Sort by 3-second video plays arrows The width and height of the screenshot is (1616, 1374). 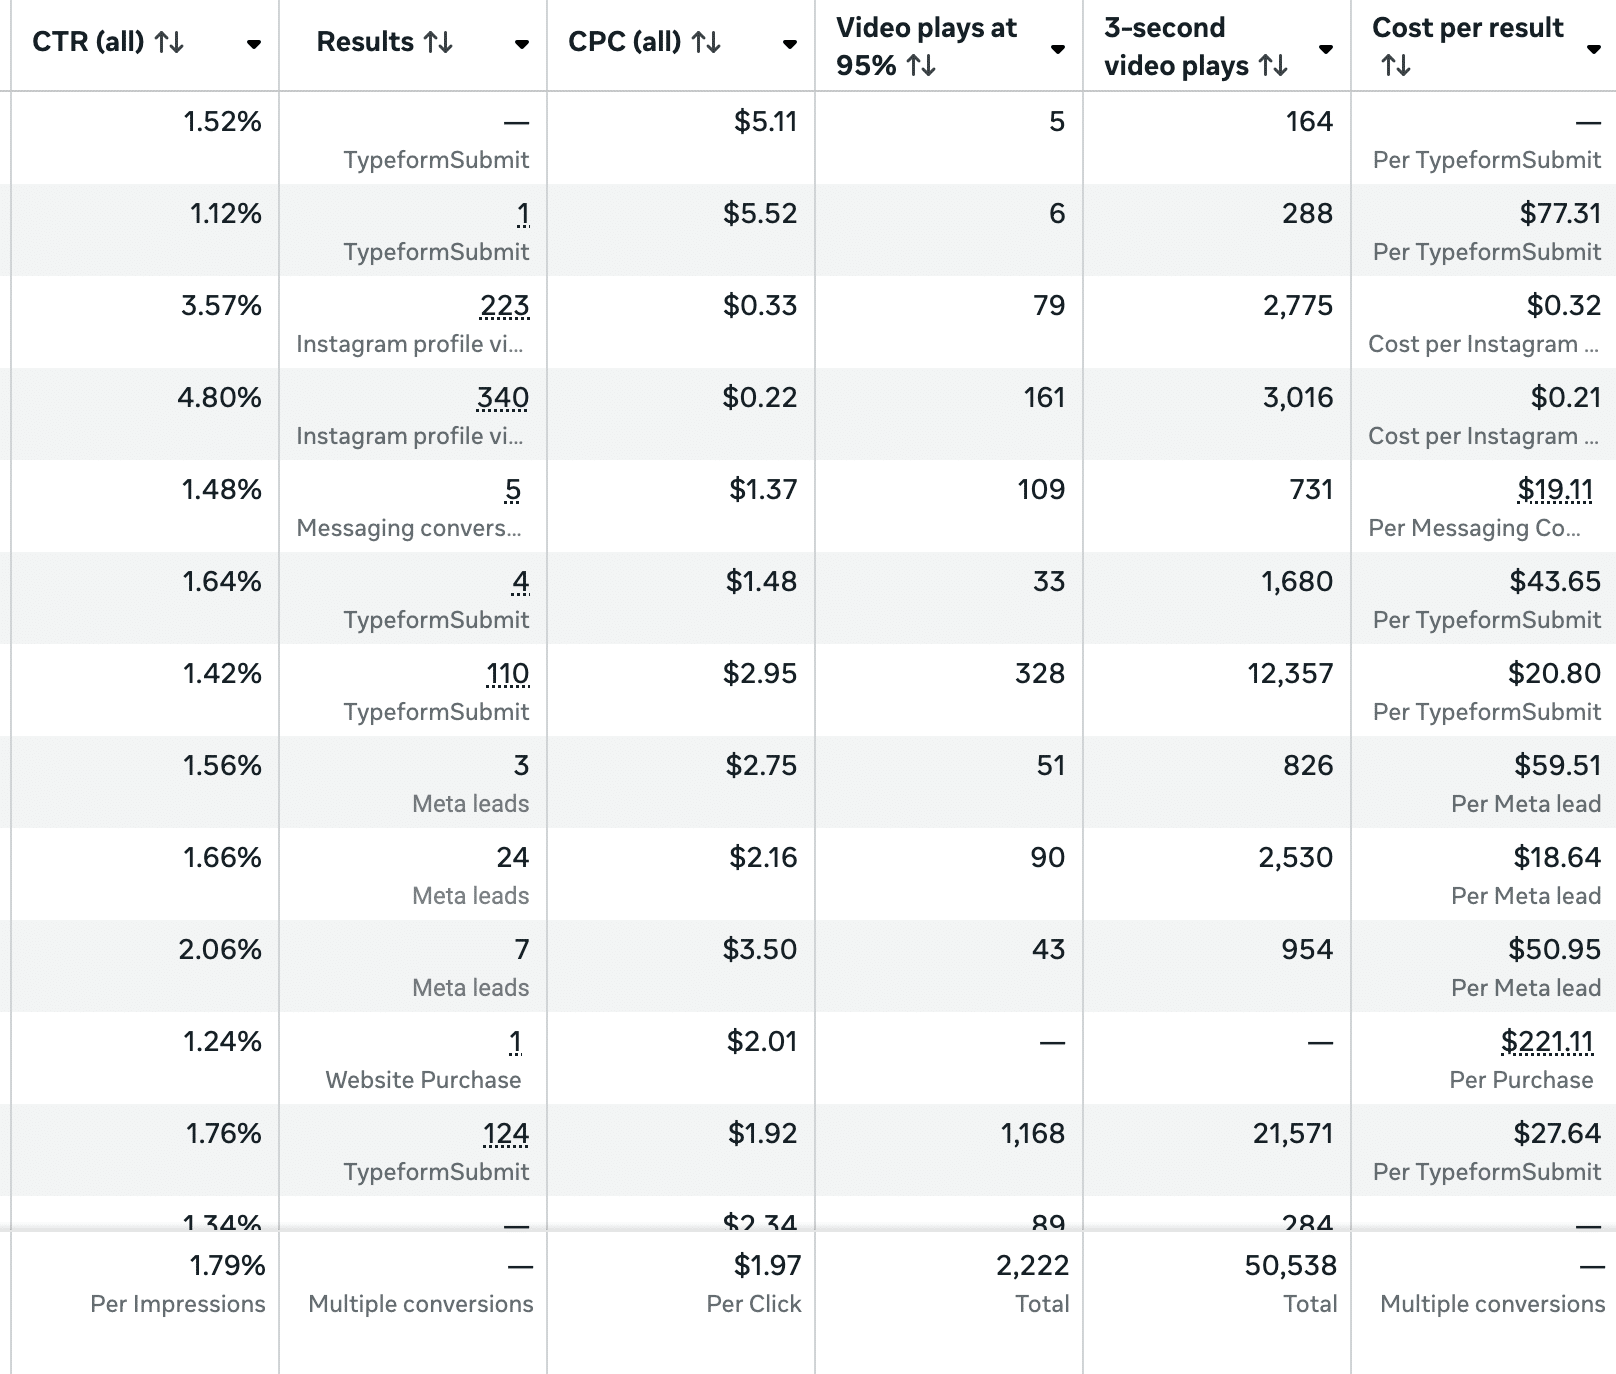(1273, 66)
